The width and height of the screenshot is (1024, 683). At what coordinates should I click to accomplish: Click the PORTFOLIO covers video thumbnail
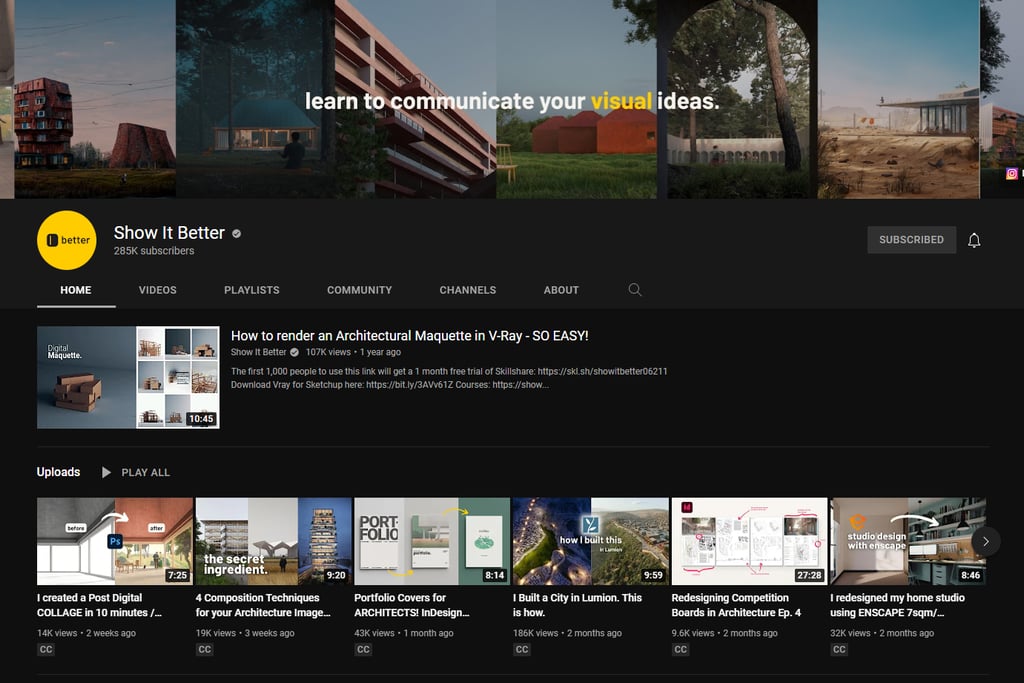click(432, 541)
